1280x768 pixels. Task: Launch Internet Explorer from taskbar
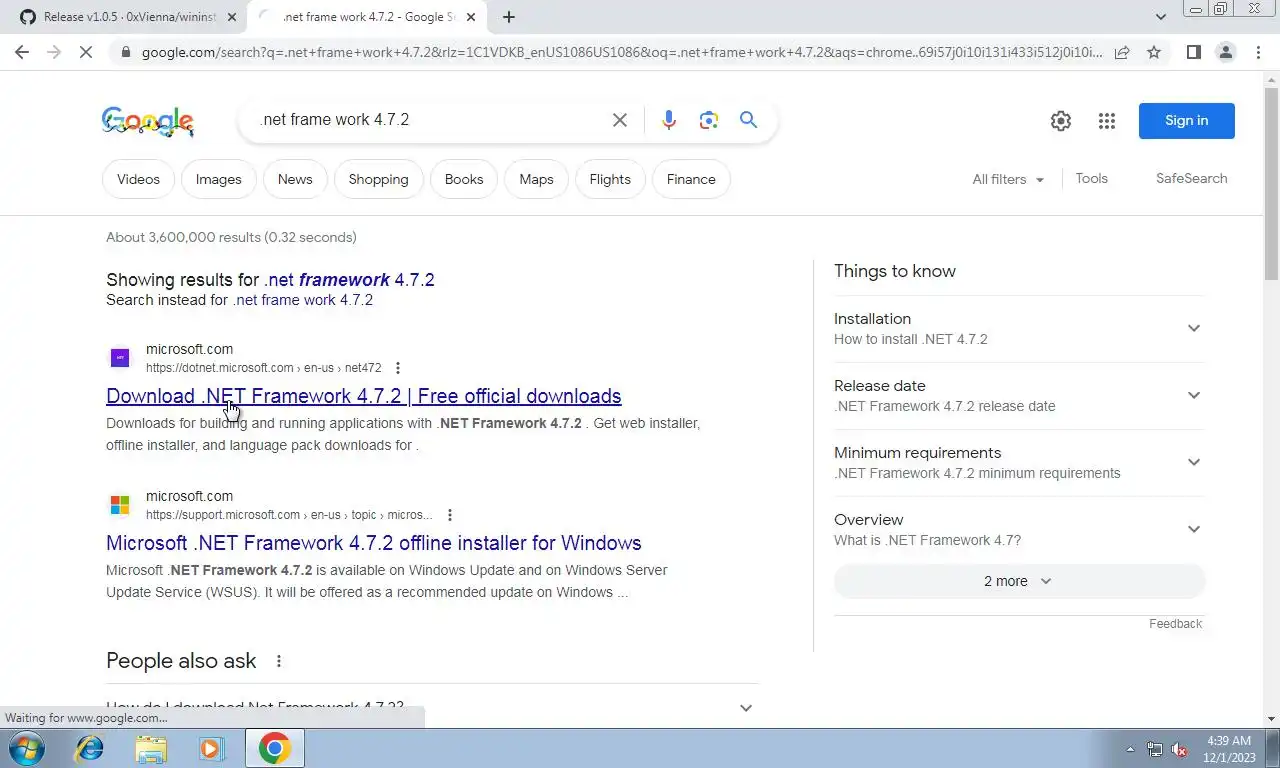(90, 748)
